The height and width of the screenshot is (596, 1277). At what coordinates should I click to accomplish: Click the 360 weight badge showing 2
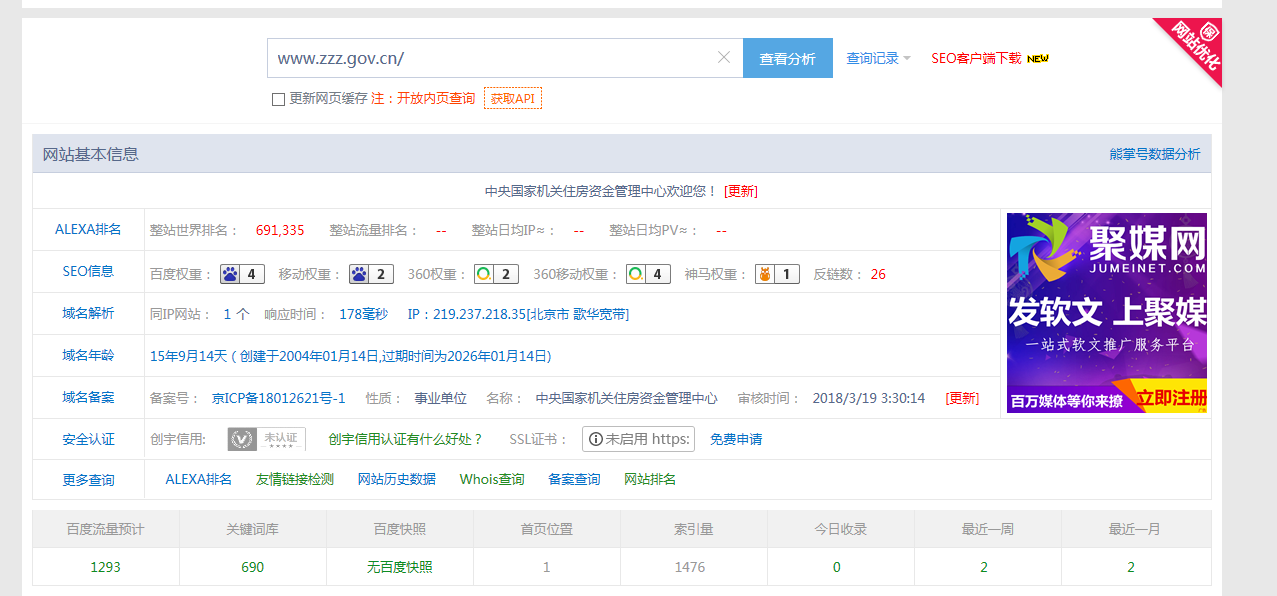pyautogui.click(x=496, y=274)
